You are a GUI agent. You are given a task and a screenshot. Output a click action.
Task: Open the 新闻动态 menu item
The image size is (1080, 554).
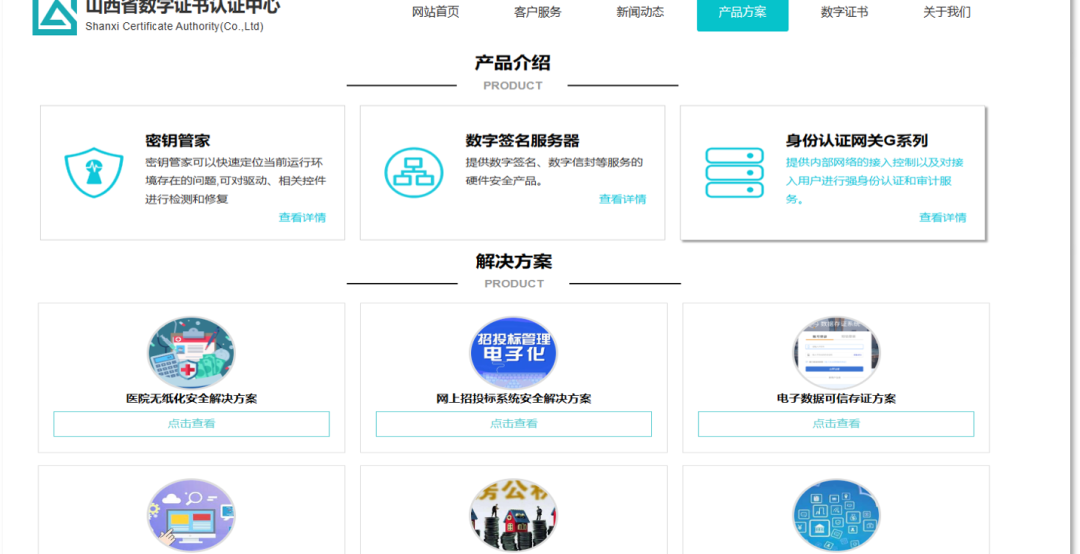point(640,12)
